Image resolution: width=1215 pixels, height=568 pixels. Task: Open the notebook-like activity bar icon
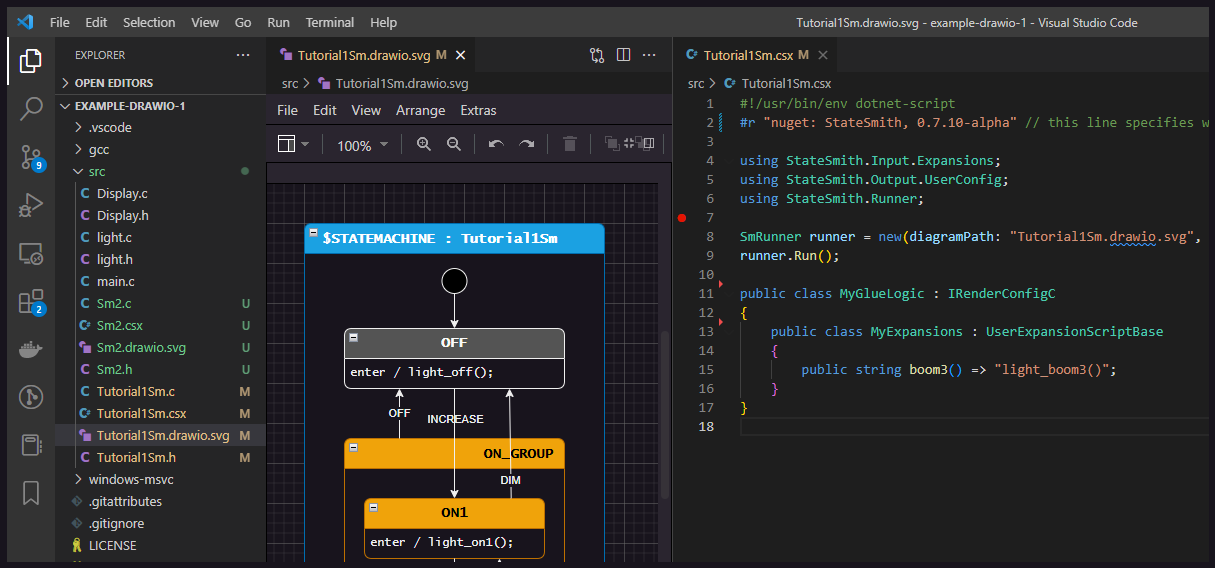click(31, 445)
